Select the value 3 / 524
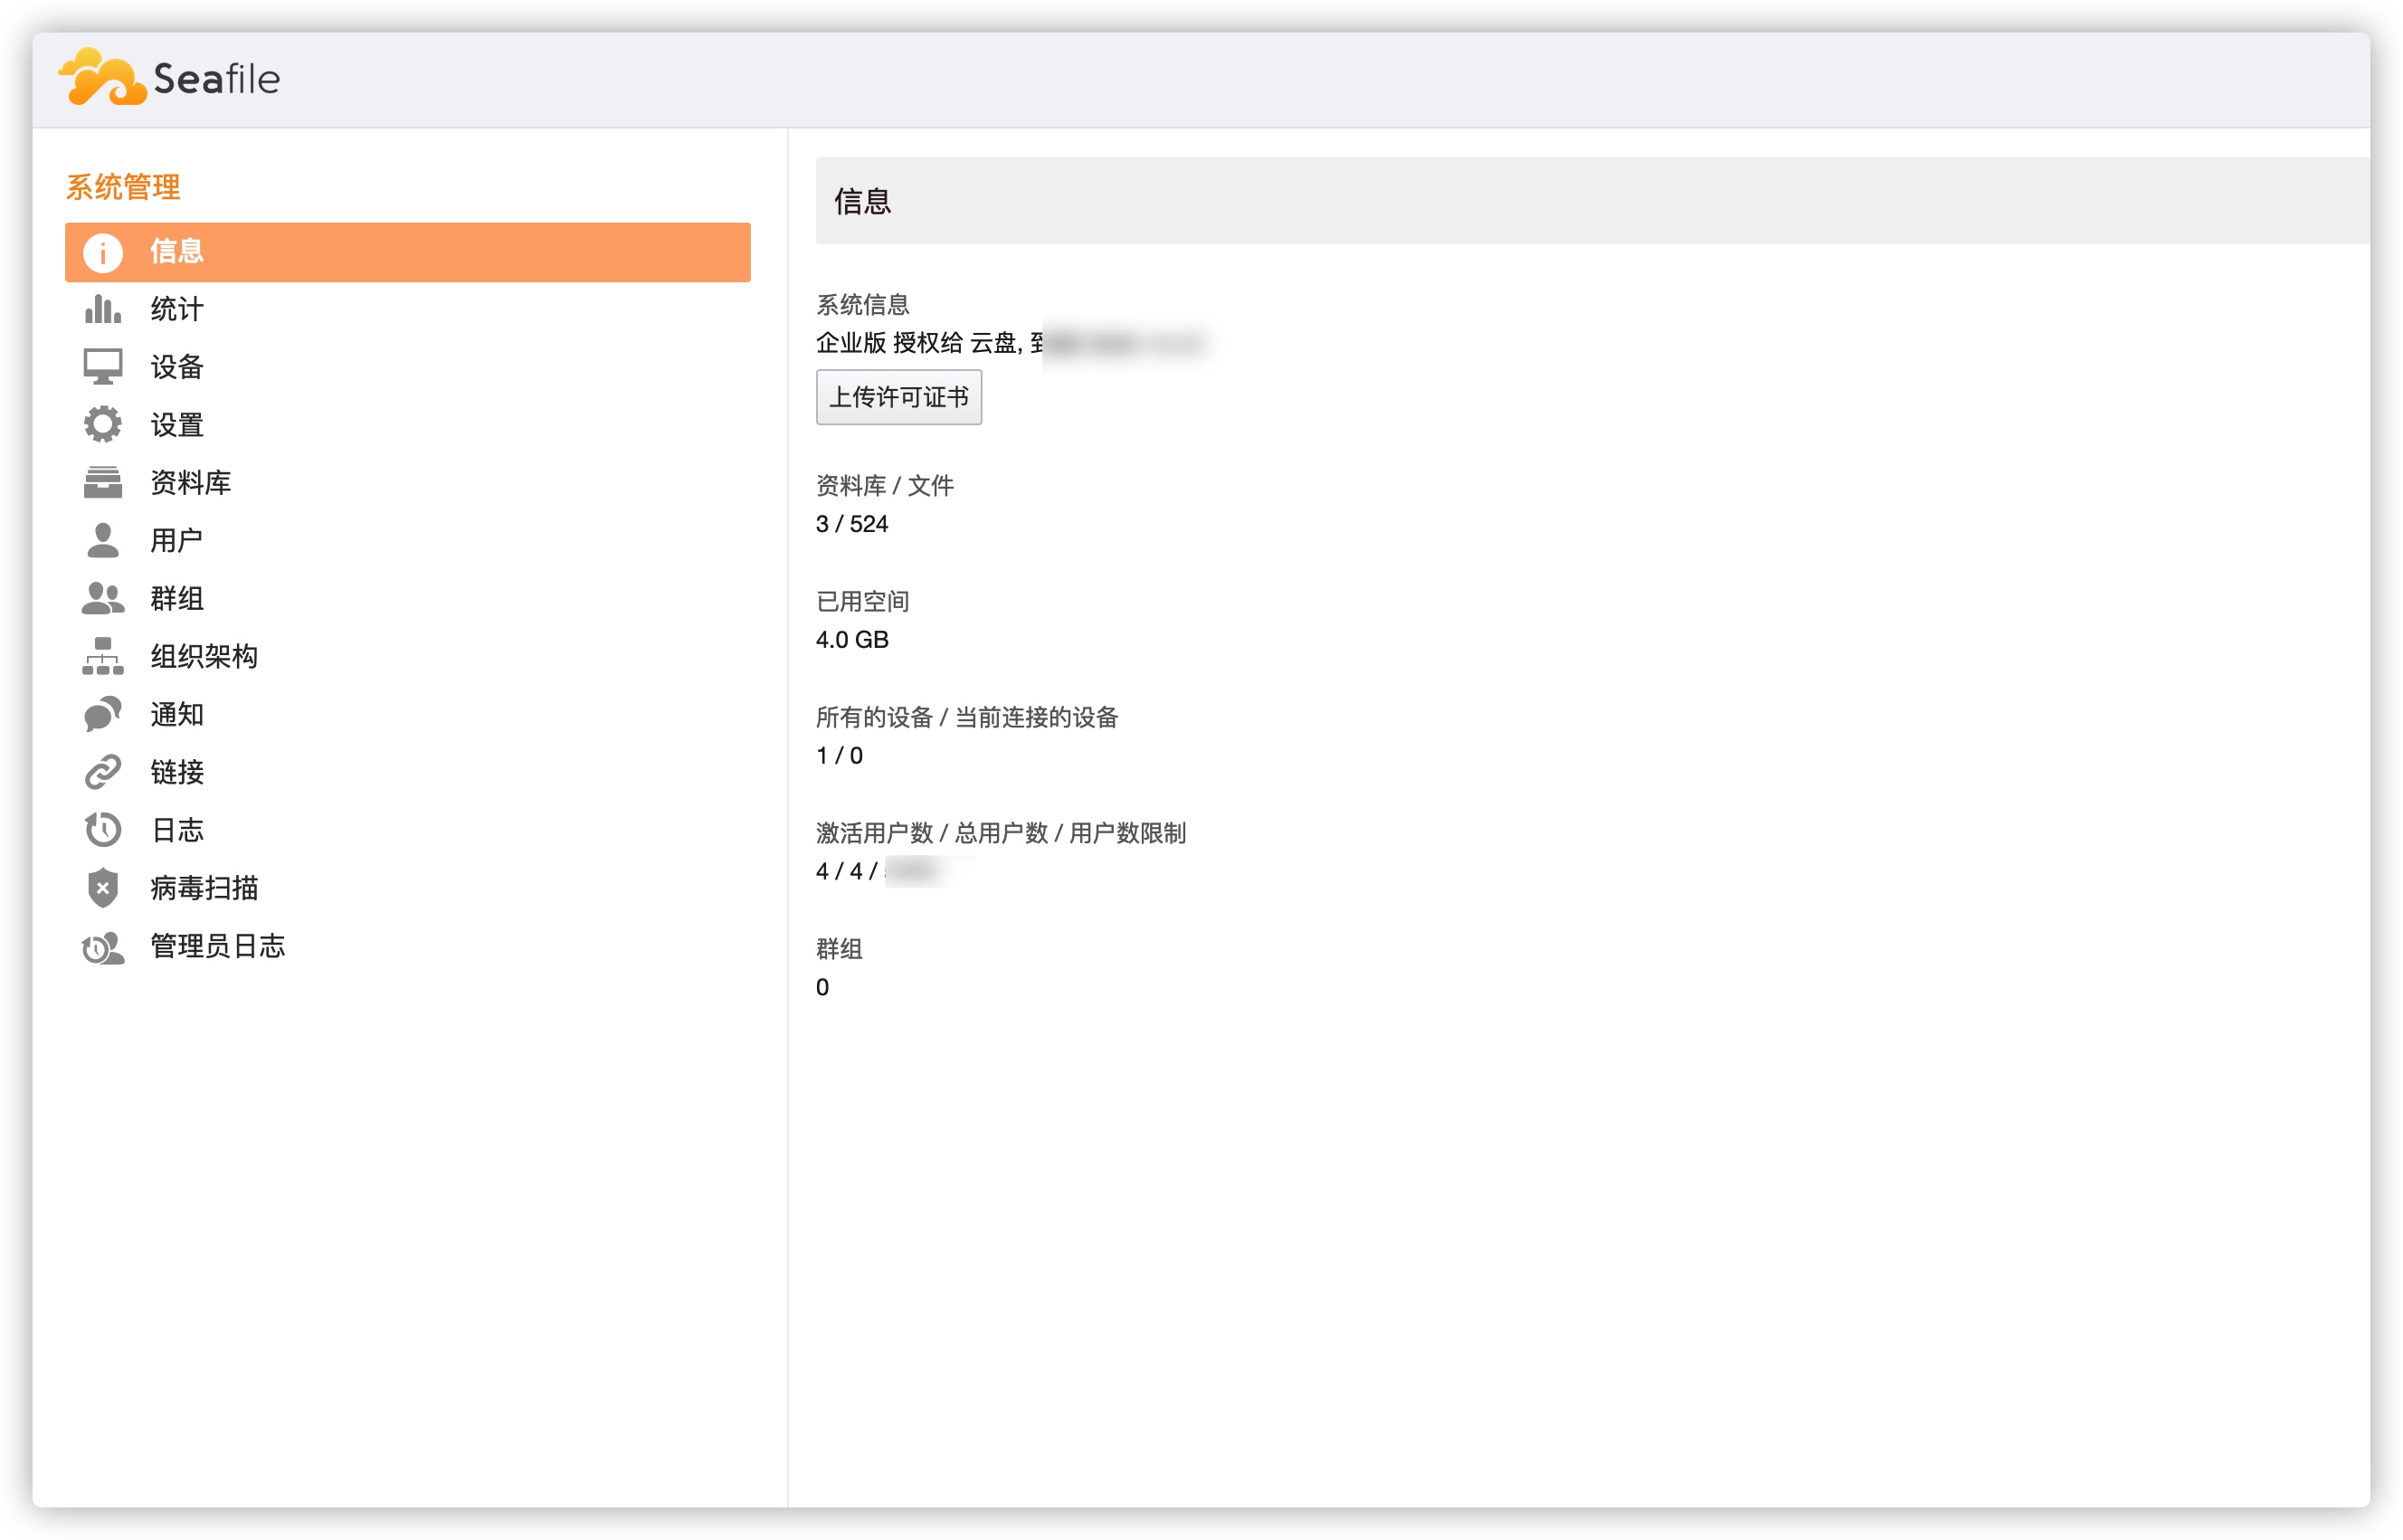 [852, 524]
